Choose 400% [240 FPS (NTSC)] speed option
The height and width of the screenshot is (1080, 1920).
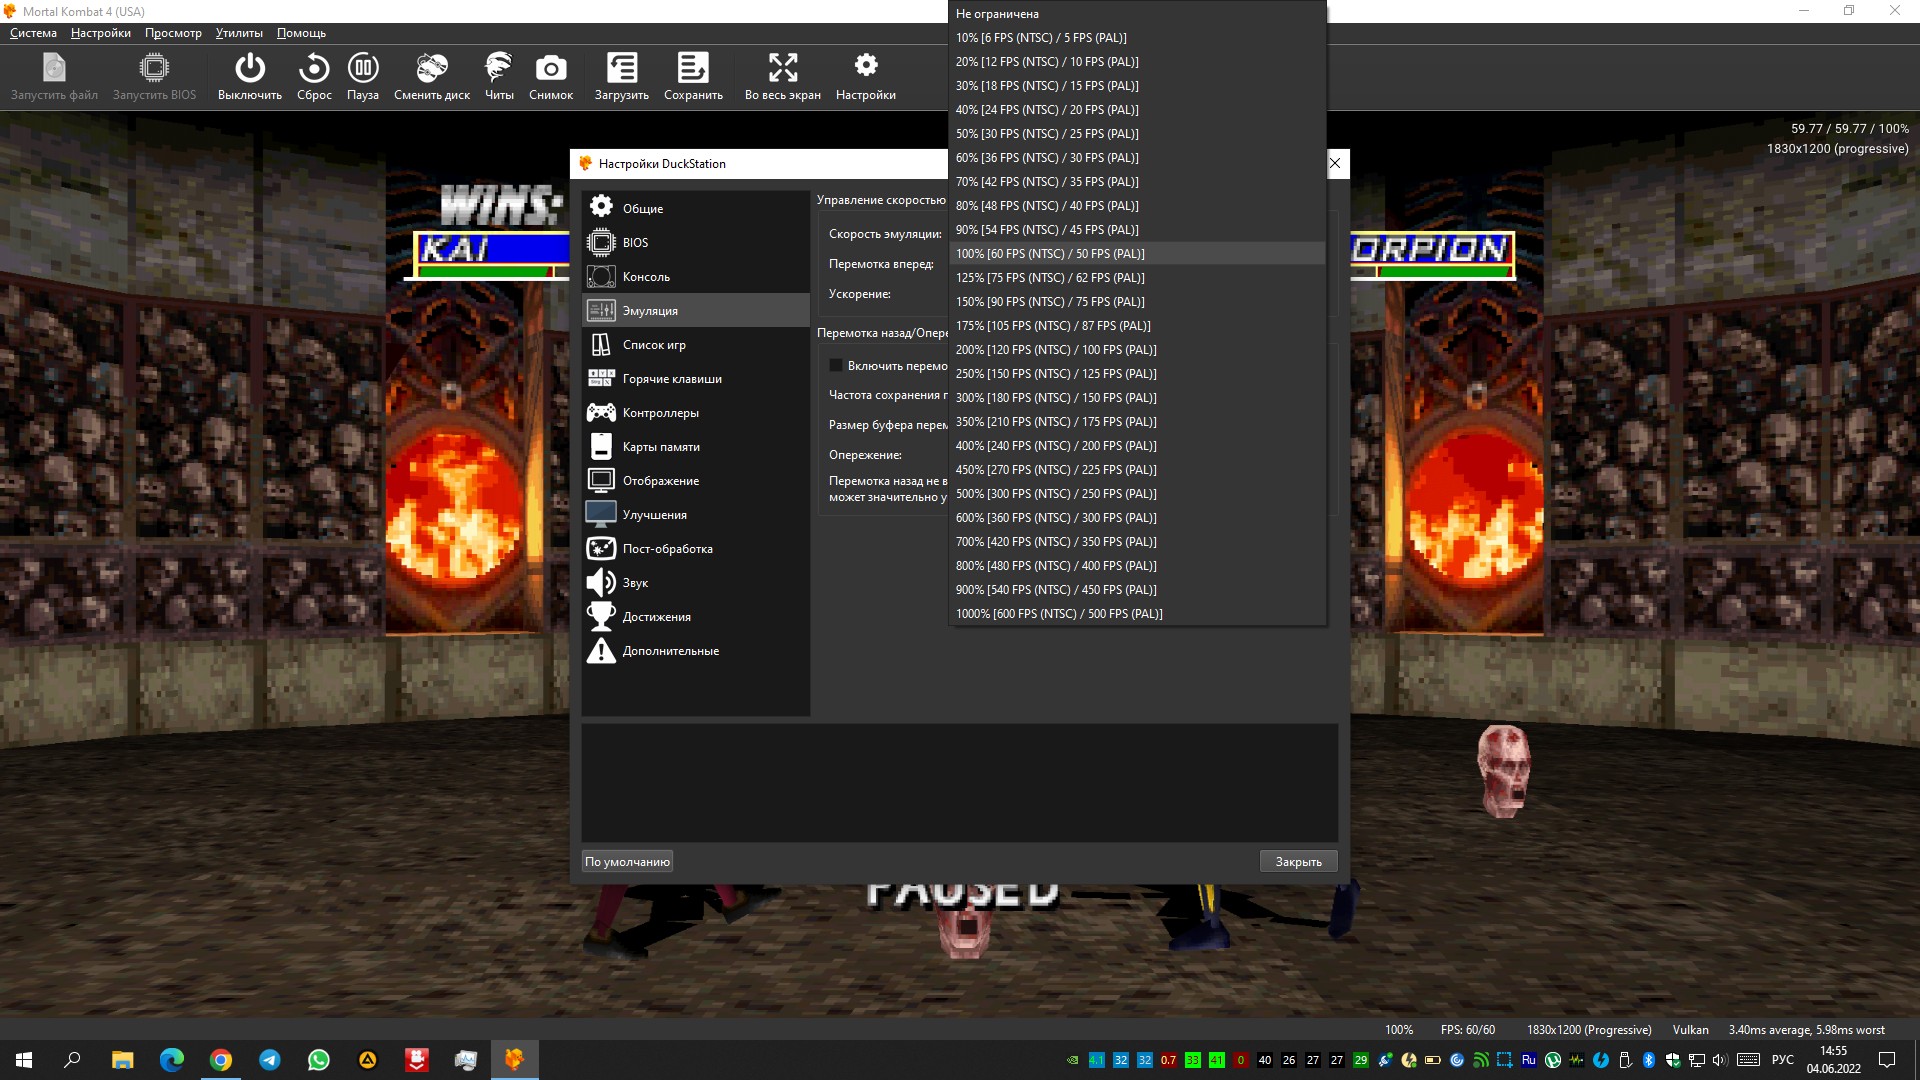[x=1137, y=446]
